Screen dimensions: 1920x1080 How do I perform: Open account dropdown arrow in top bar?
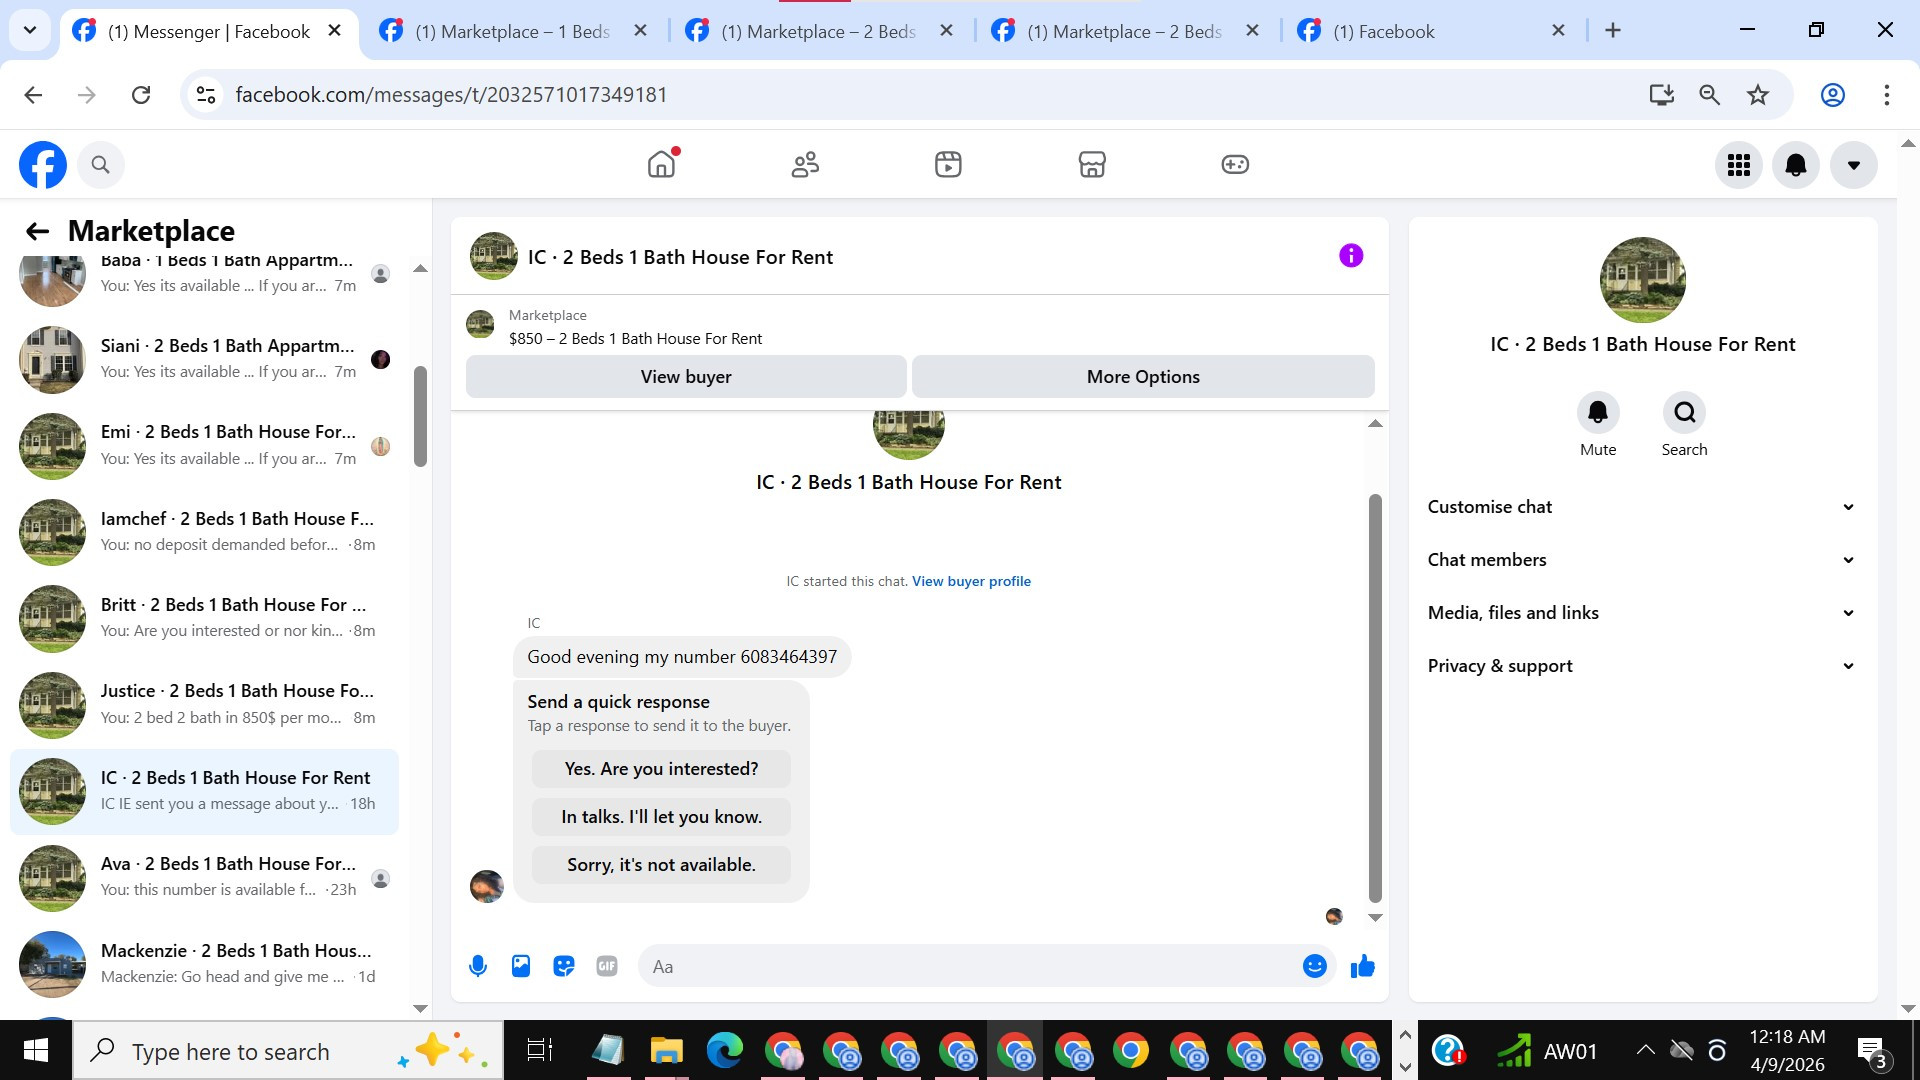coord(1853,165)
